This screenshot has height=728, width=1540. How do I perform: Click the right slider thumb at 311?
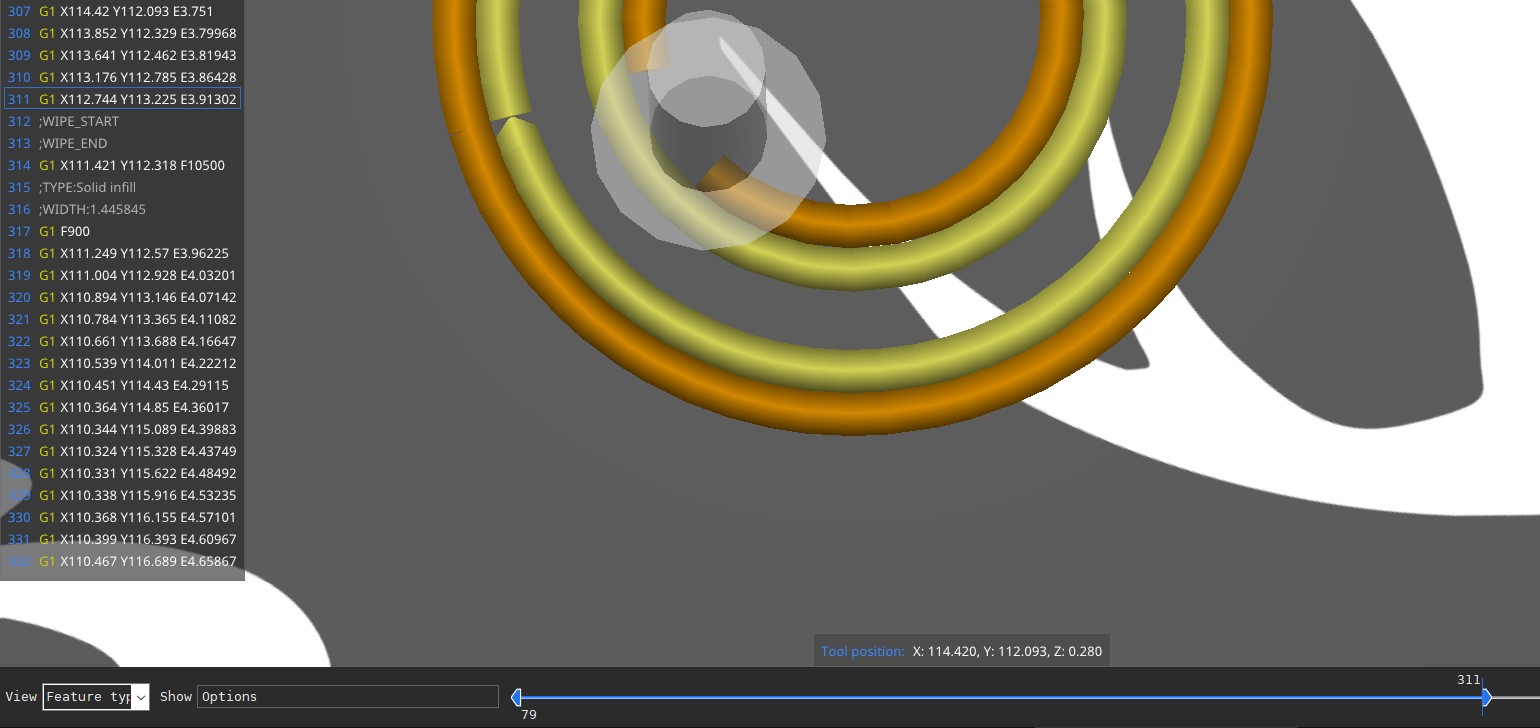click(x=1486, y=697)
